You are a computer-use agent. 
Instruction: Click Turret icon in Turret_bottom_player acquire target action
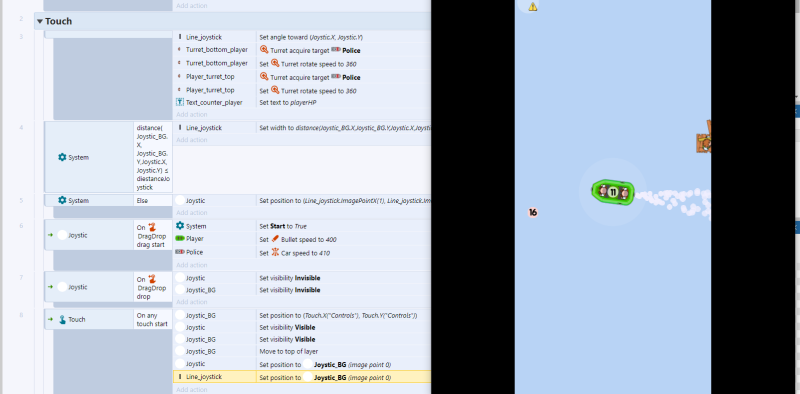pyautogui.click(x=264, y=50)
